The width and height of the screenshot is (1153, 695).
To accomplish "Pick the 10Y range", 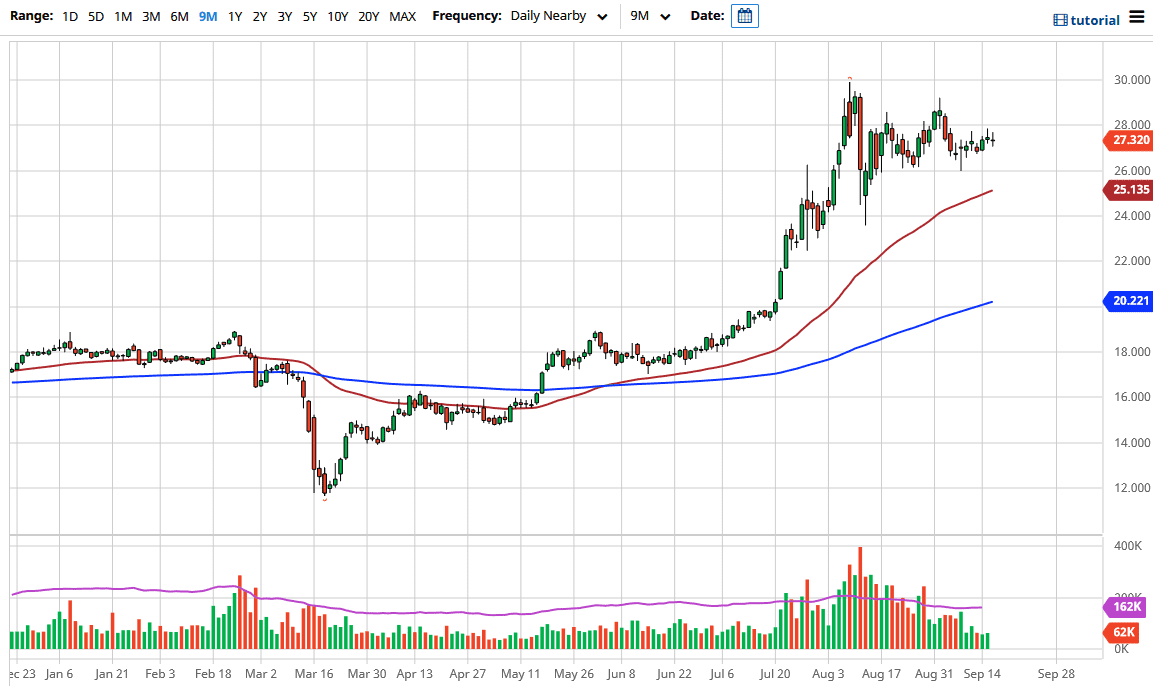I will coord(338,17).
